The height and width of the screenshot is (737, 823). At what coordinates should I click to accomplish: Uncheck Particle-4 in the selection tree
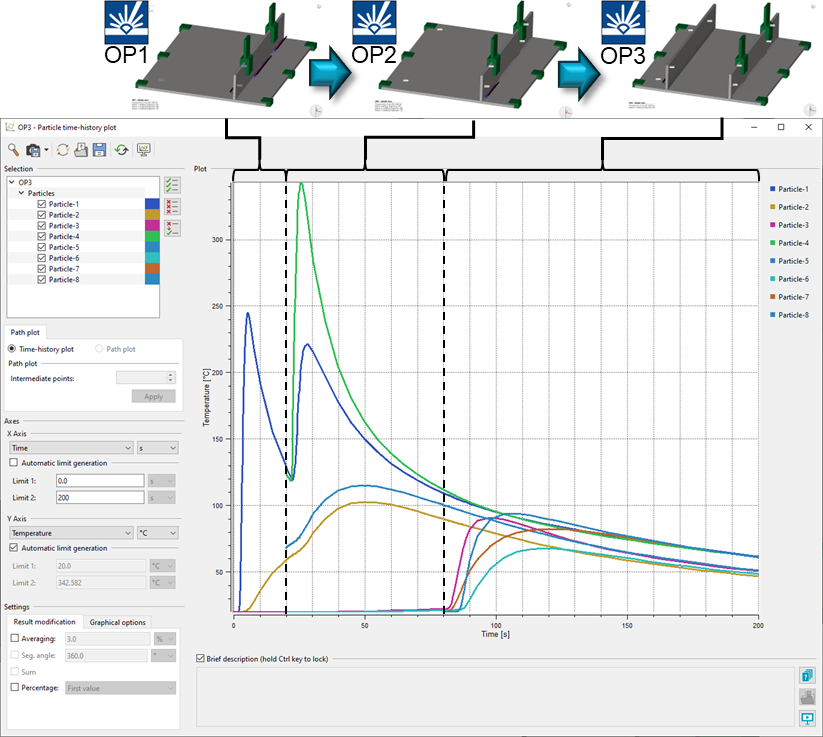click(42, 236)
